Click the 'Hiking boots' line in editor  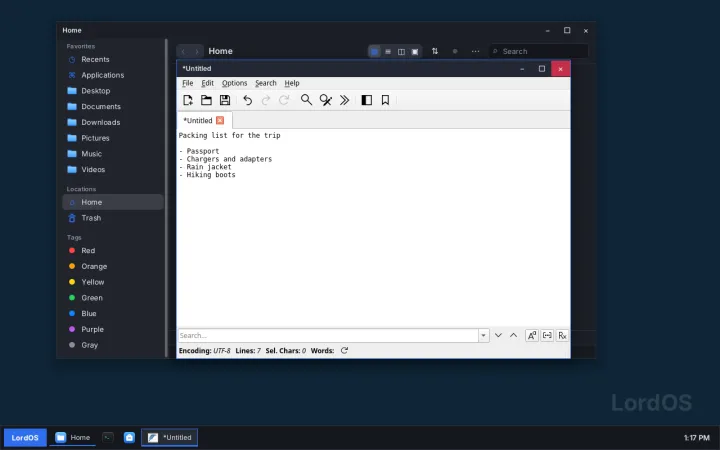tap(207, 175)
